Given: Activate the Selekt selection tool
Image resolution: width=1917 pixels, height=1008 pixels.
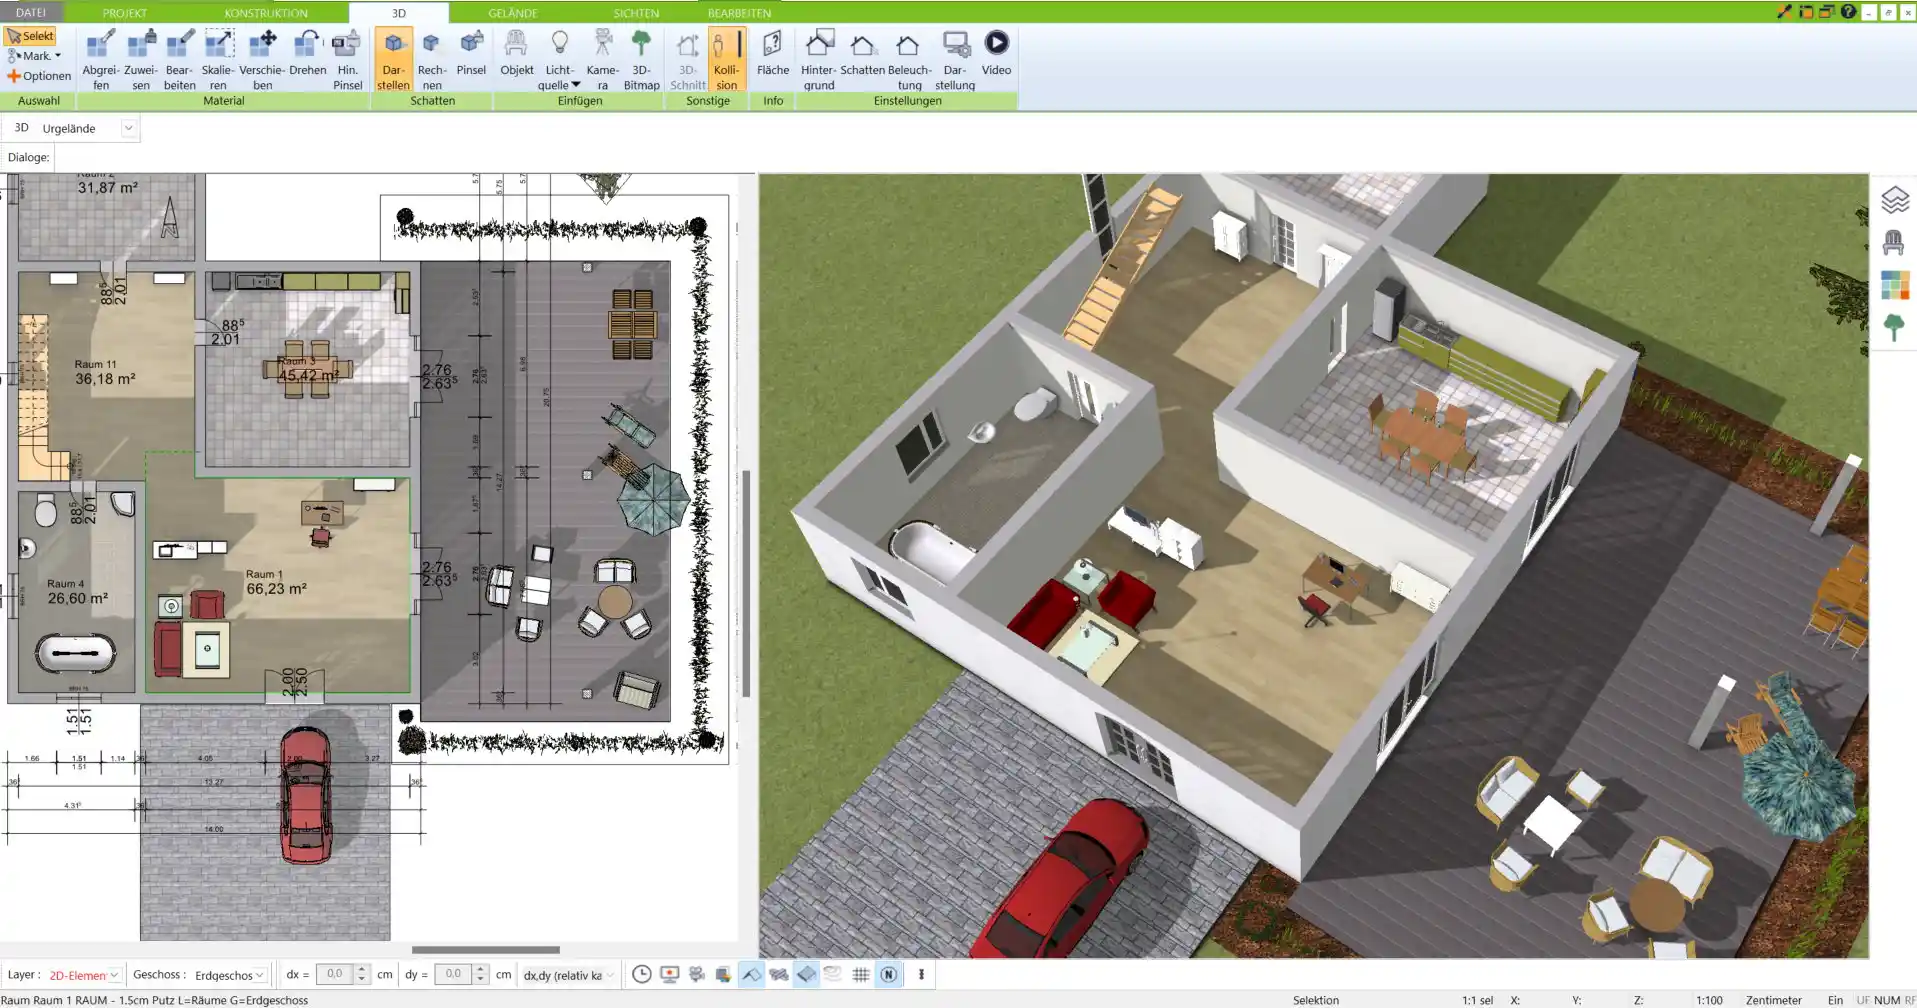Looking at the screenshot, I should tap(30, 36).
